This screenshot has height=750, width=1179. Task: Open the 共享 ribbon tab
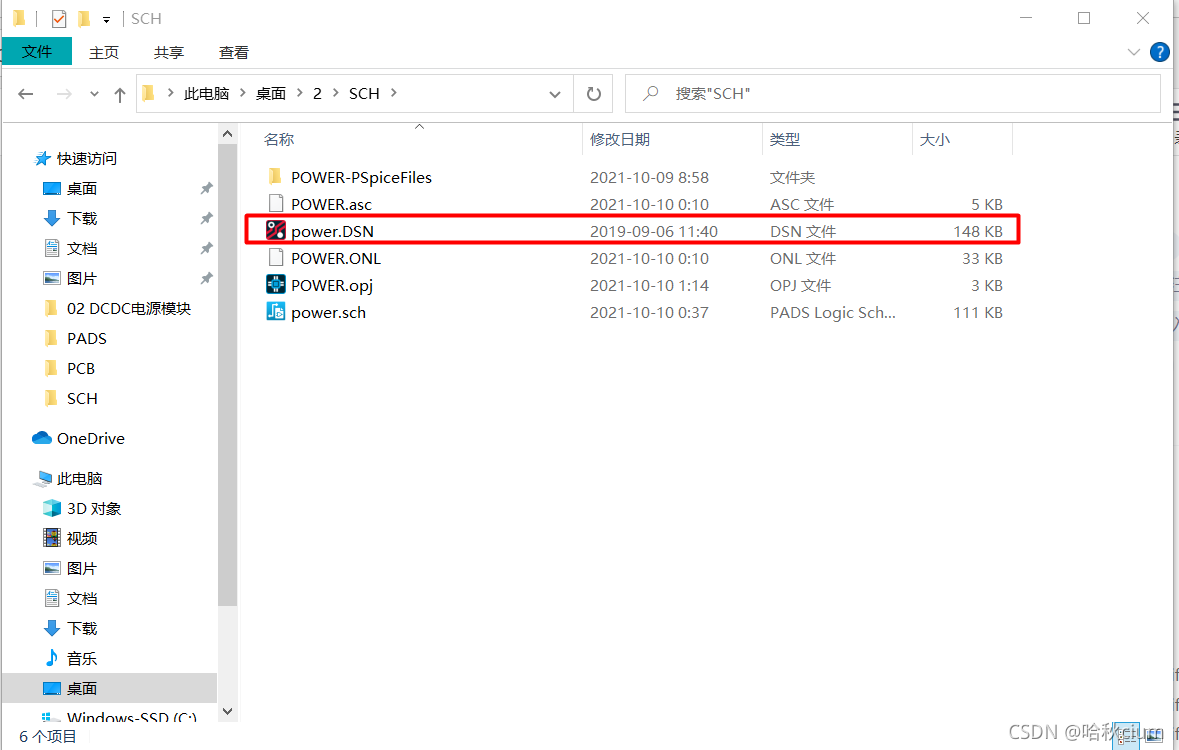pyautogui.click(x=169, y=52)
